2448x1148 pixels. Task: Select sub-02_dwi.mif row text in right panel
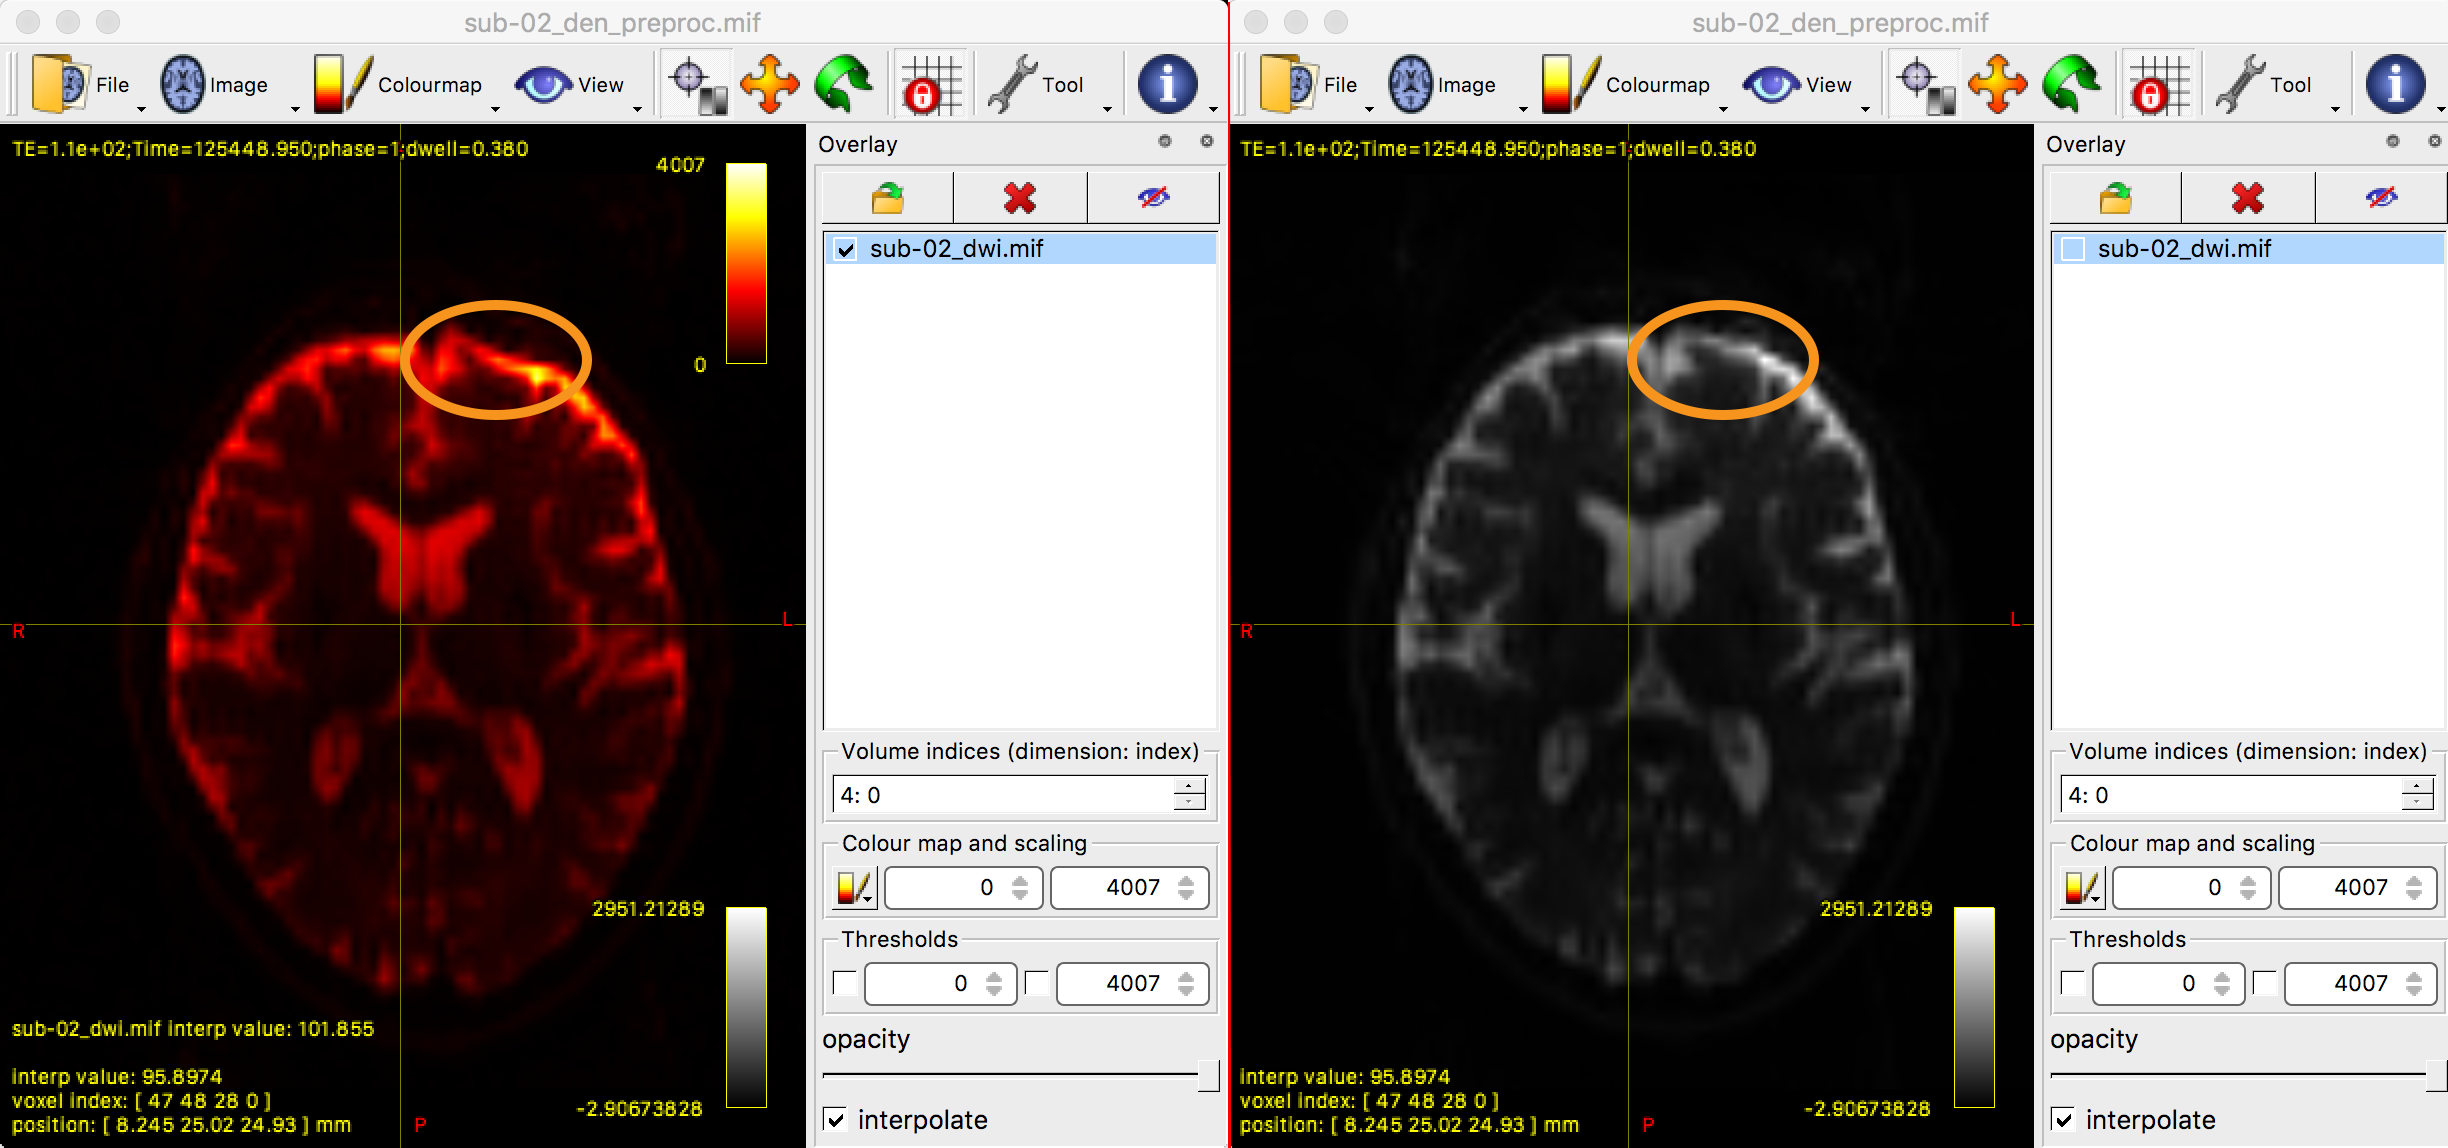pyautogui.click(x=2184, y=249)
